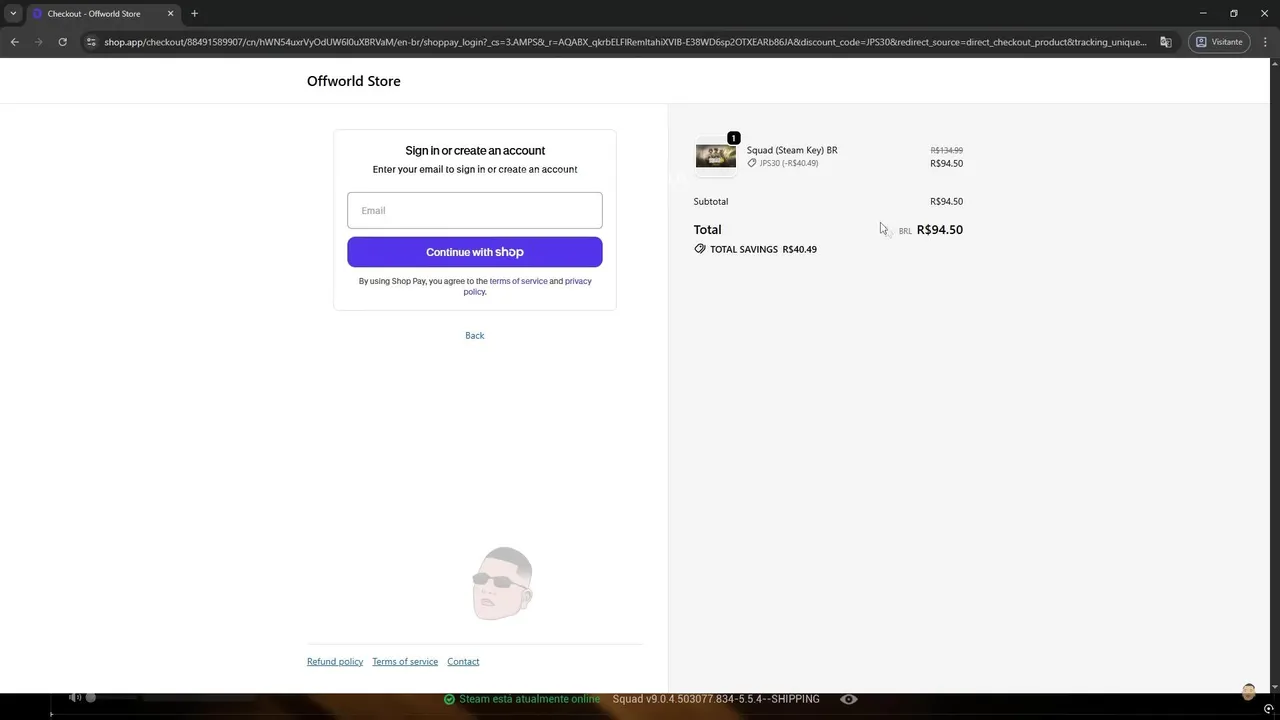Screen dimensions: 1280x720
Task: Go back using browser back arrow
Action: 14,42
